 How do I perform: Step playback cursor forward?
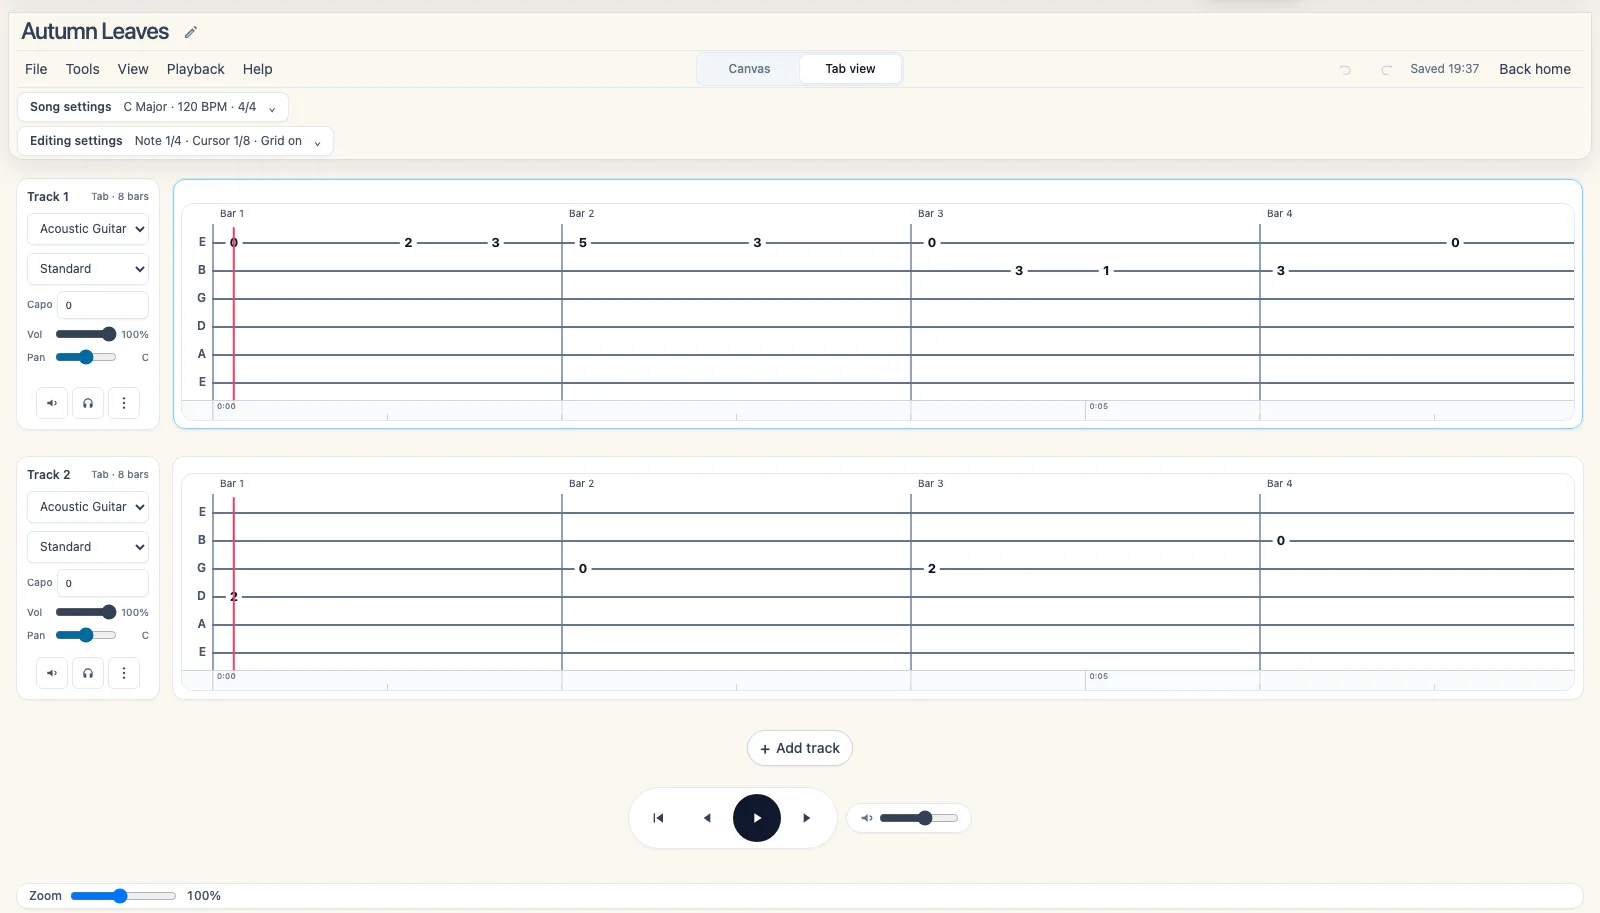(807, 818)
